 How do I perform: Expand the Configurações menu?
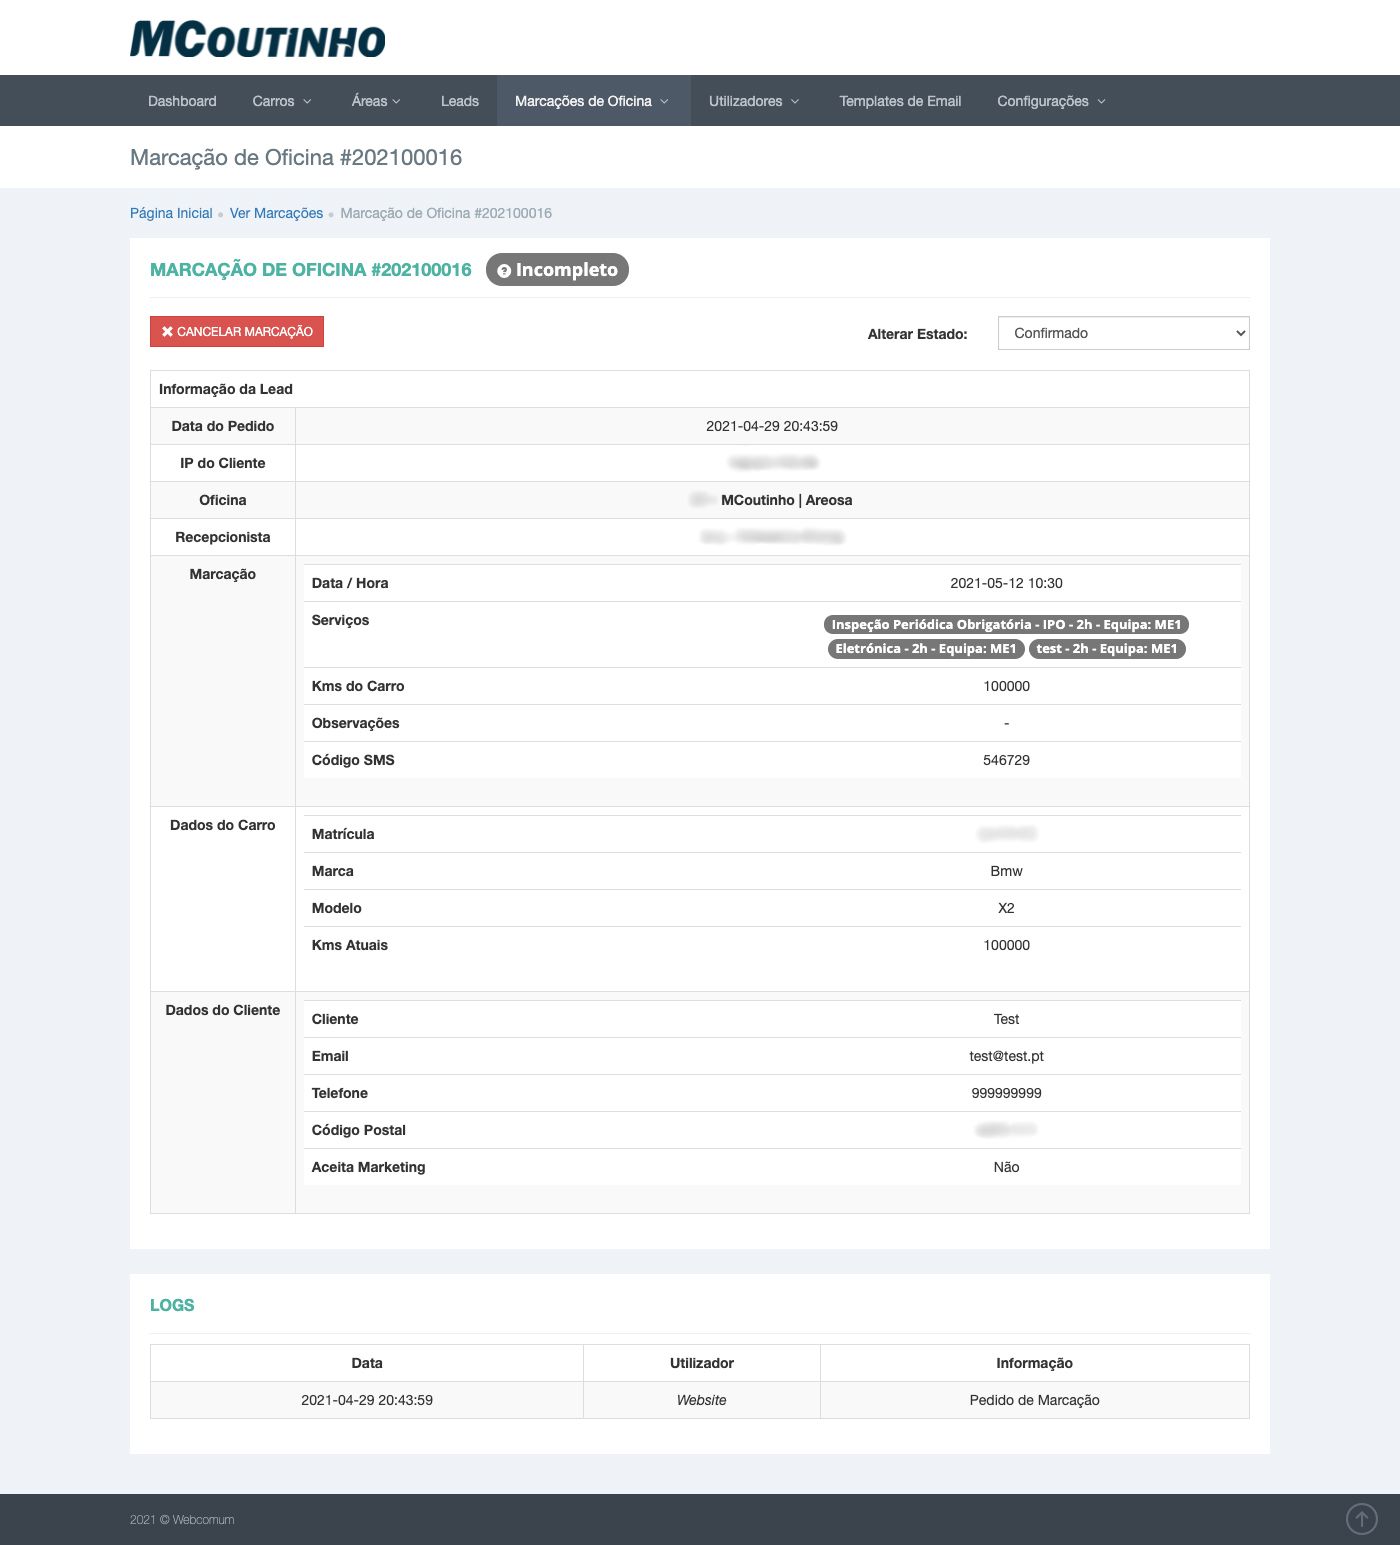point(1050,101)
